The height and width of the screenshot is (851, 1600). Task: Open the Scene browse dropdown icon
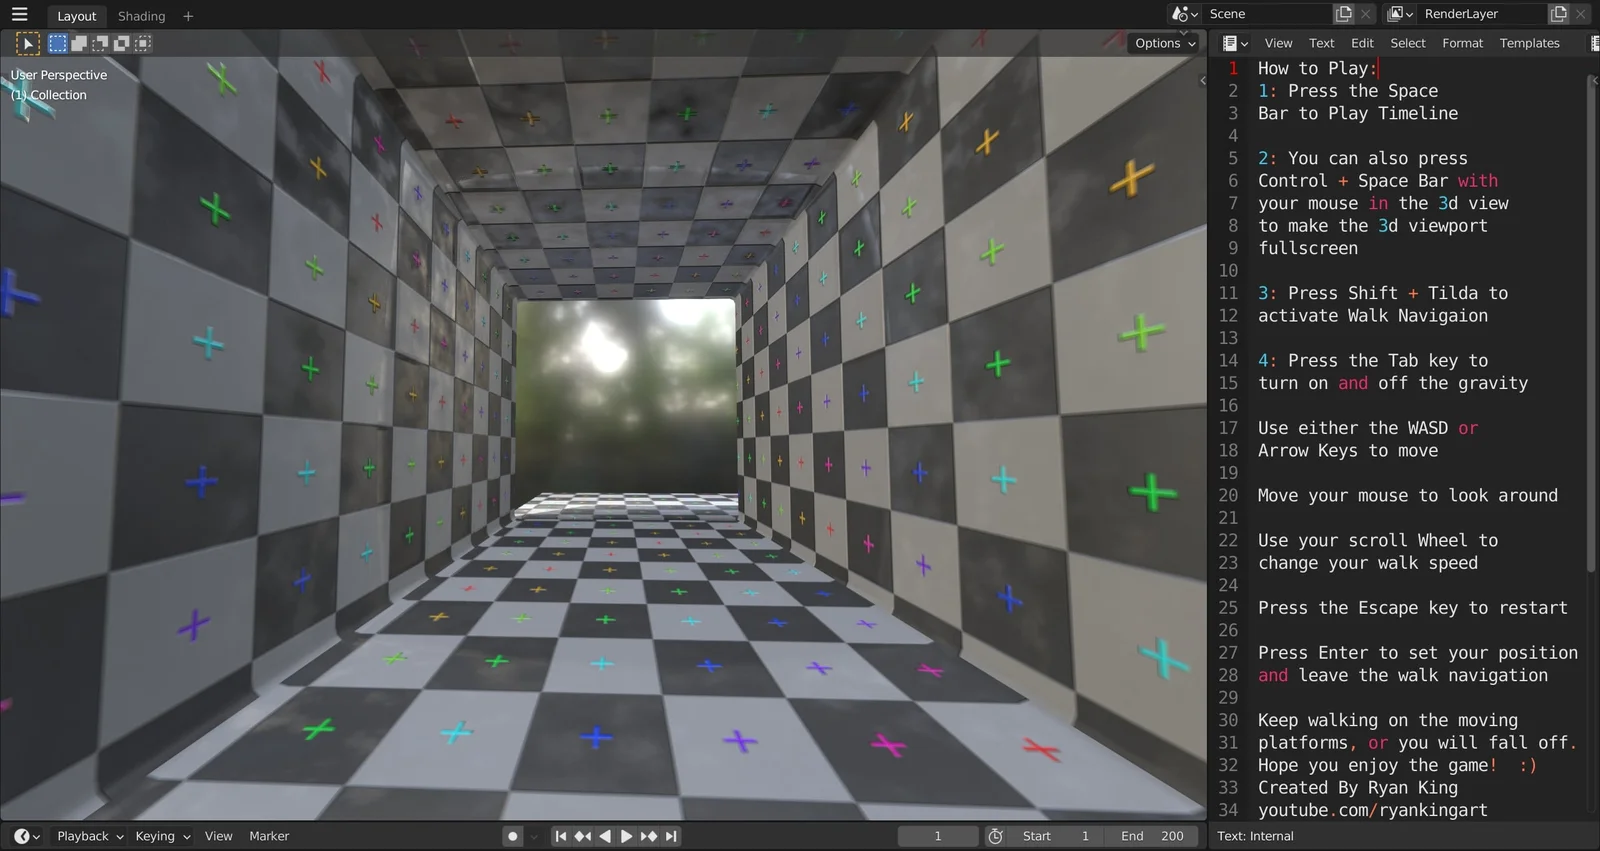pos(1185,14)
